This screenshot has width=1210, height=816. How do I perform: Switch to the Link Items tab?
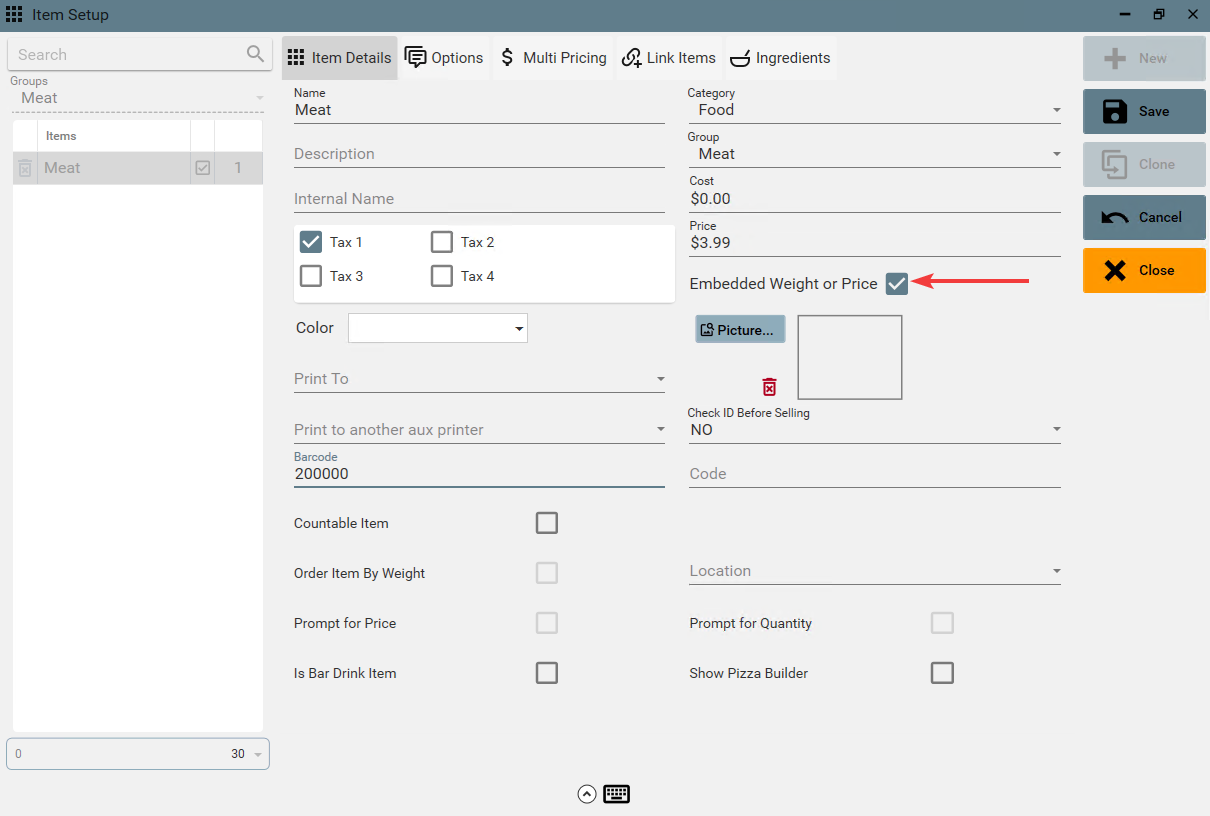click(669, 58)
